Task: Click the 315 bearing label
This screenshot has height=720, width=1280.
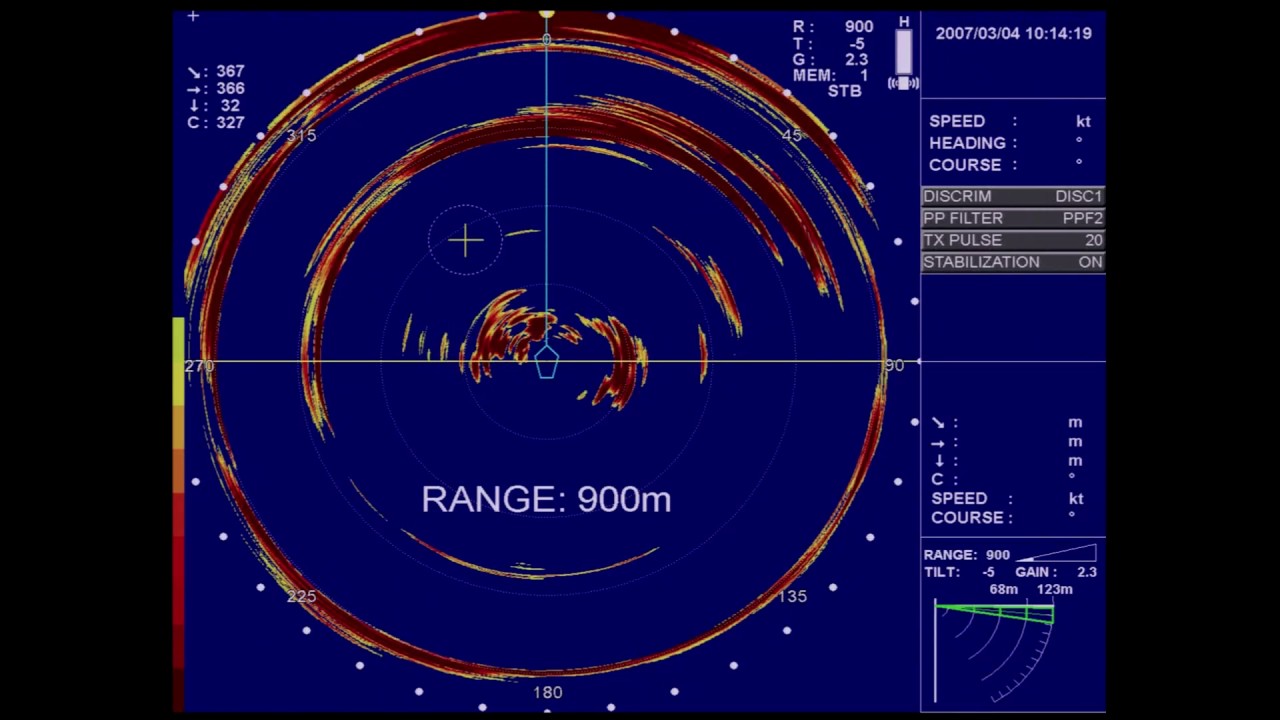Action: click(301, 135)
